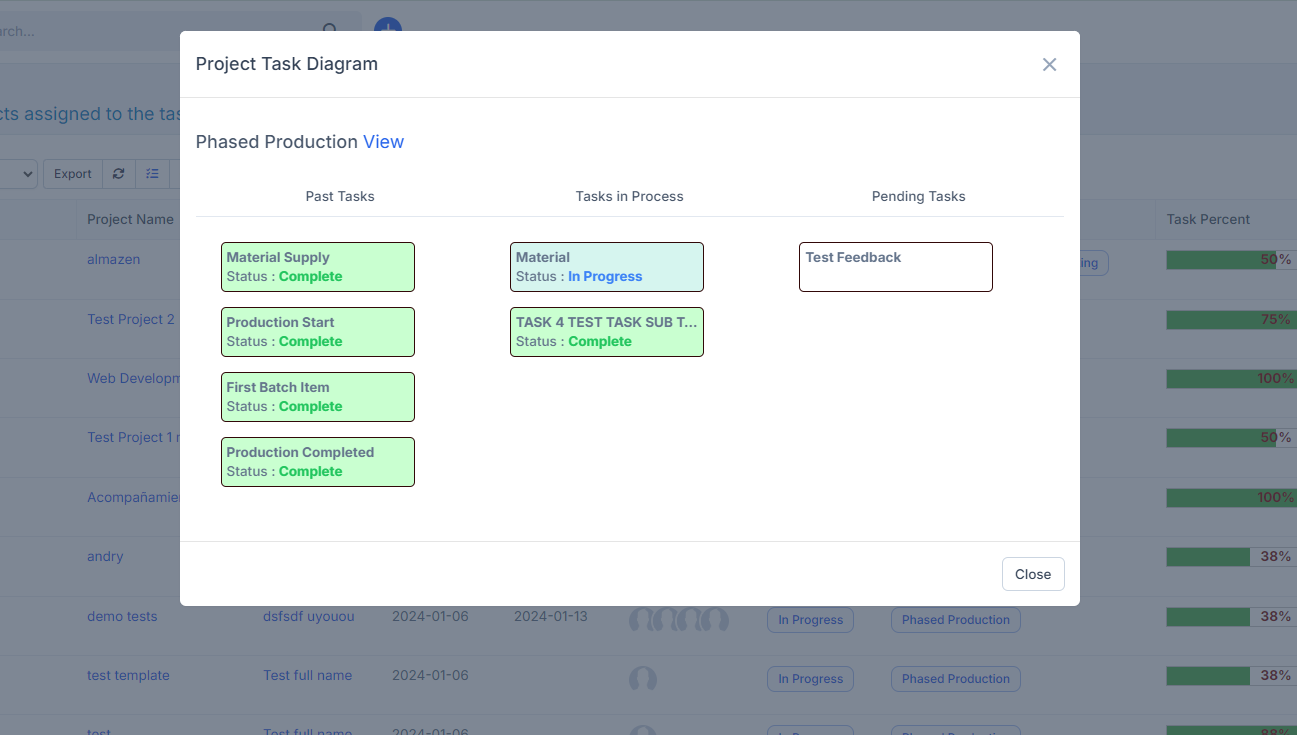Click the avatar group in demo tests row
The width and height of the screenshot is (1297, 735).
tap(678, 620)
